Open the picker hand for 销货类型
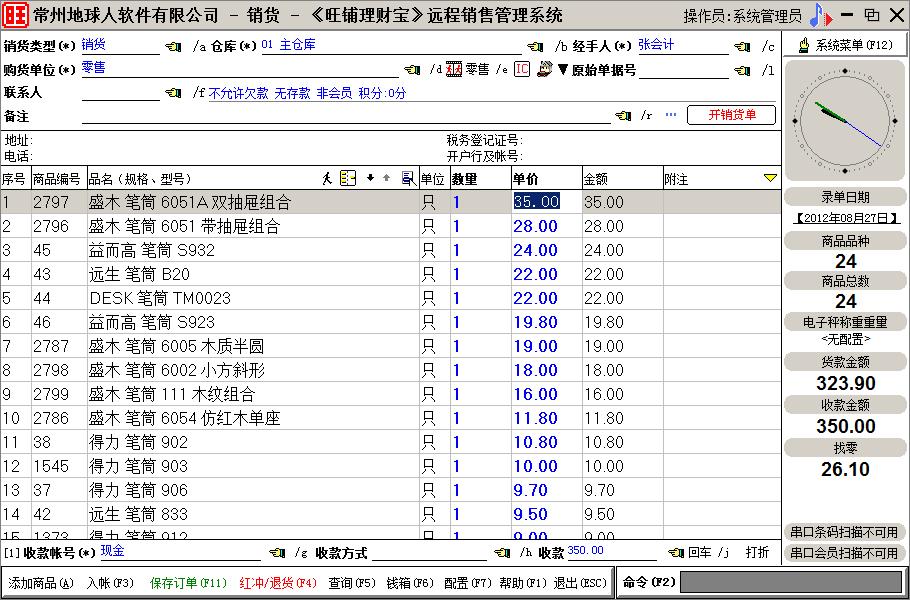The height and width of the screenshot is (600, 910). 173,47
